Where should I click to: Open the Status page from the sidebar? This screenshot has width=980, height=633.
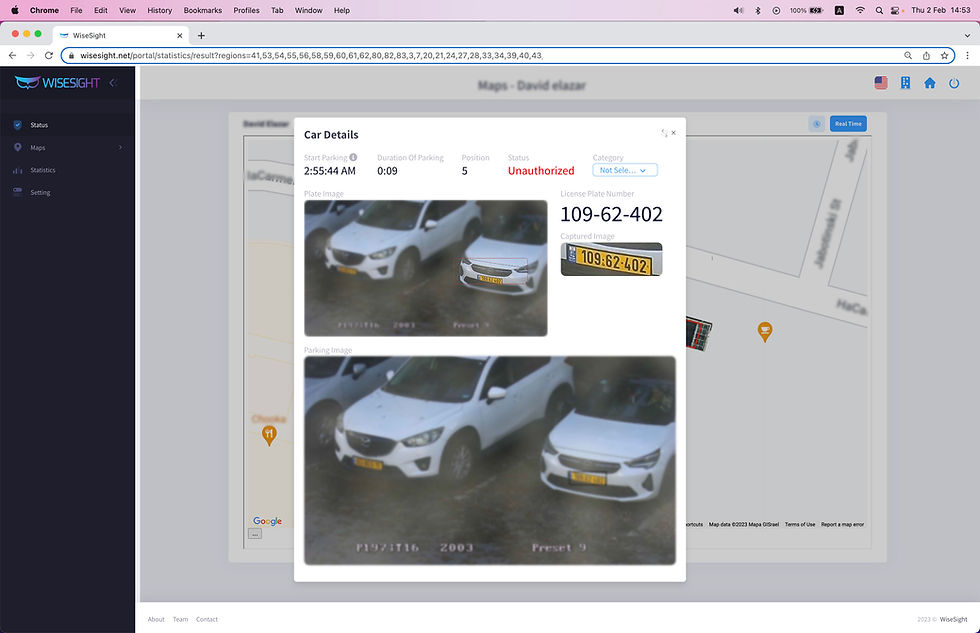tap(38, 125)
